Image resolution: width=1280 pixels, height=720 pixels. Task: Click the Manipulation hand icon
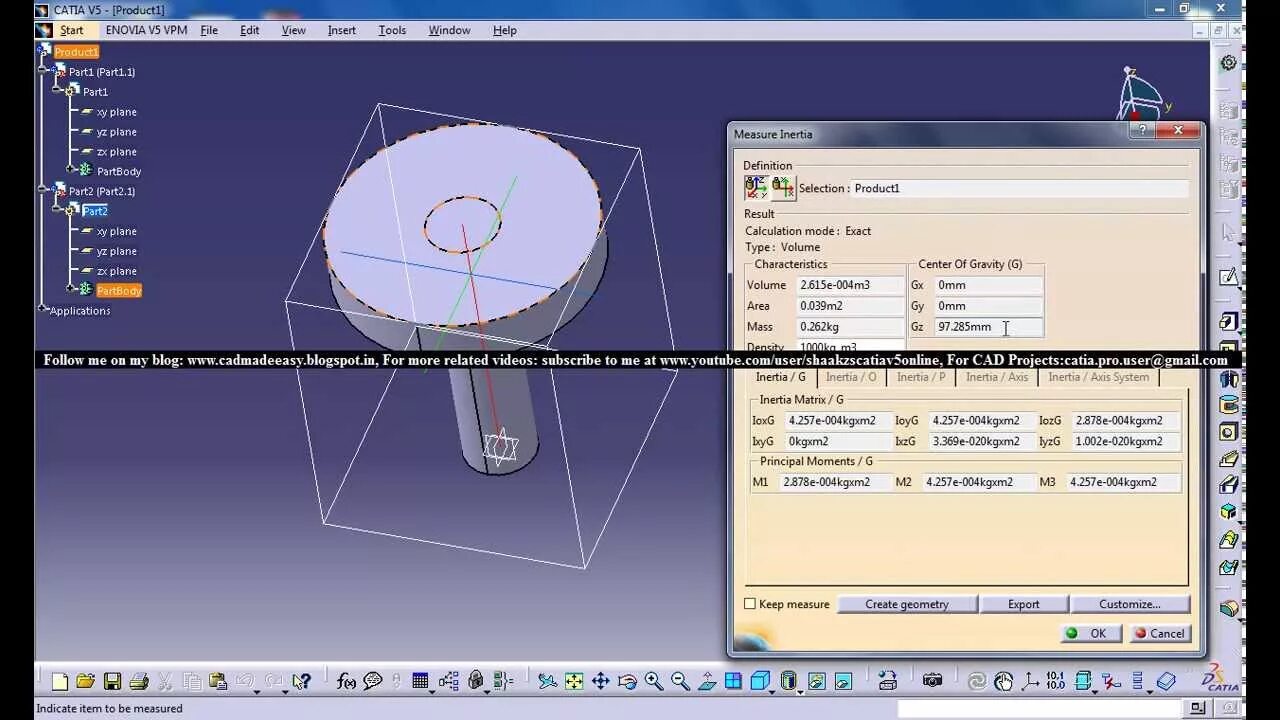click(1003, 681)
